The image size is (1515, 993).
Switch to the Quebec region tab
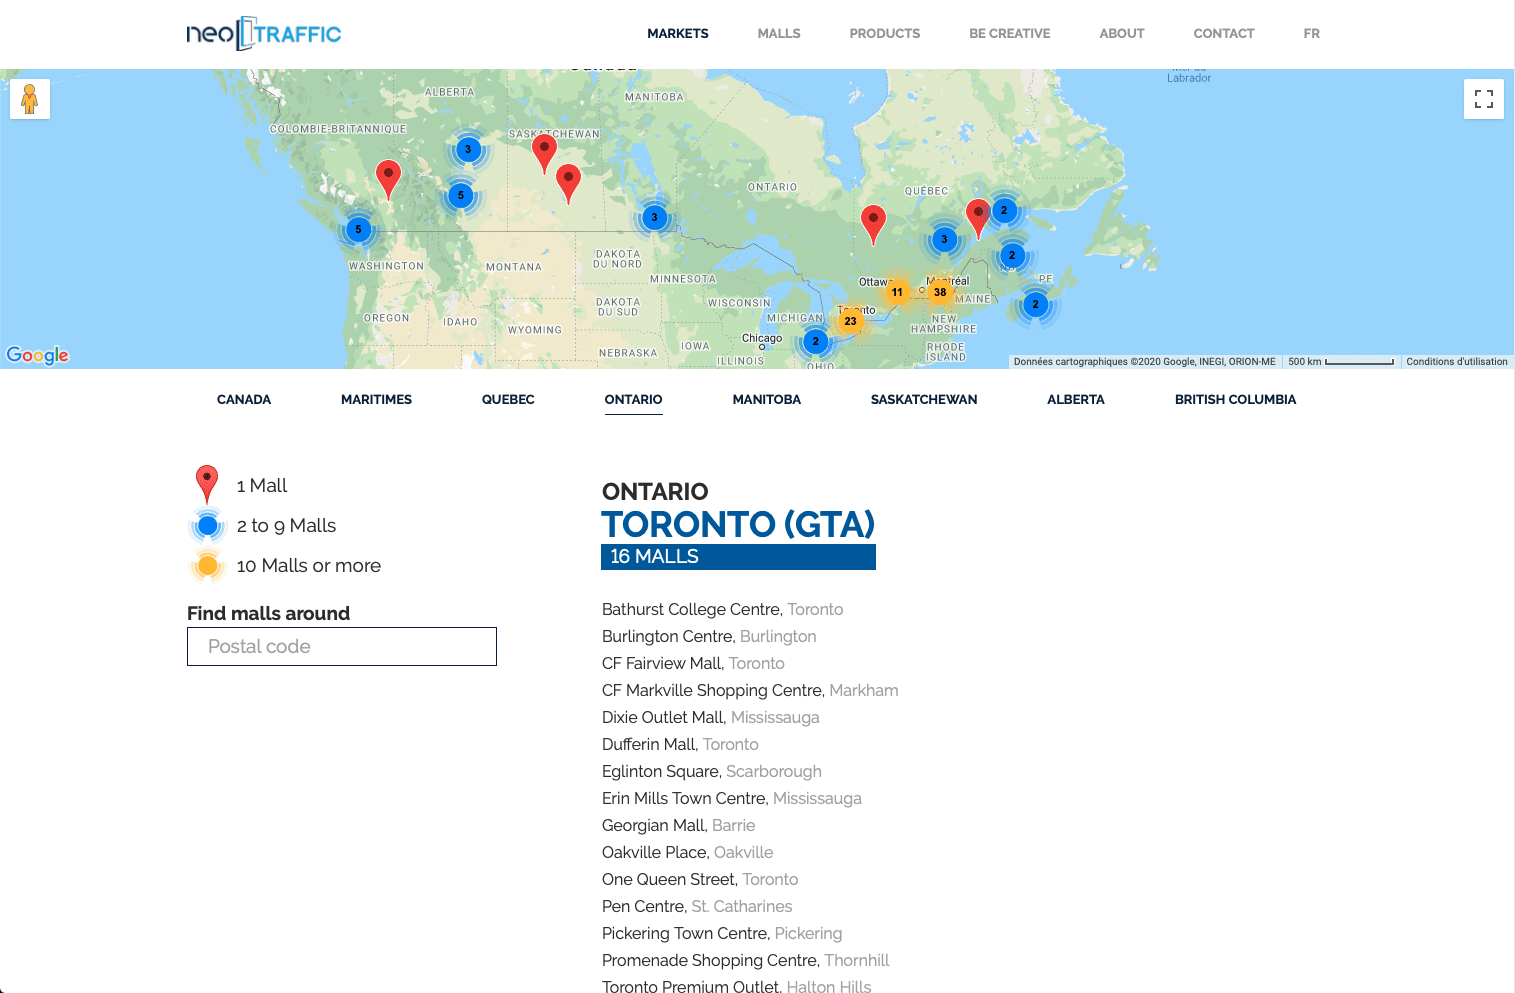tap(508, 400)
